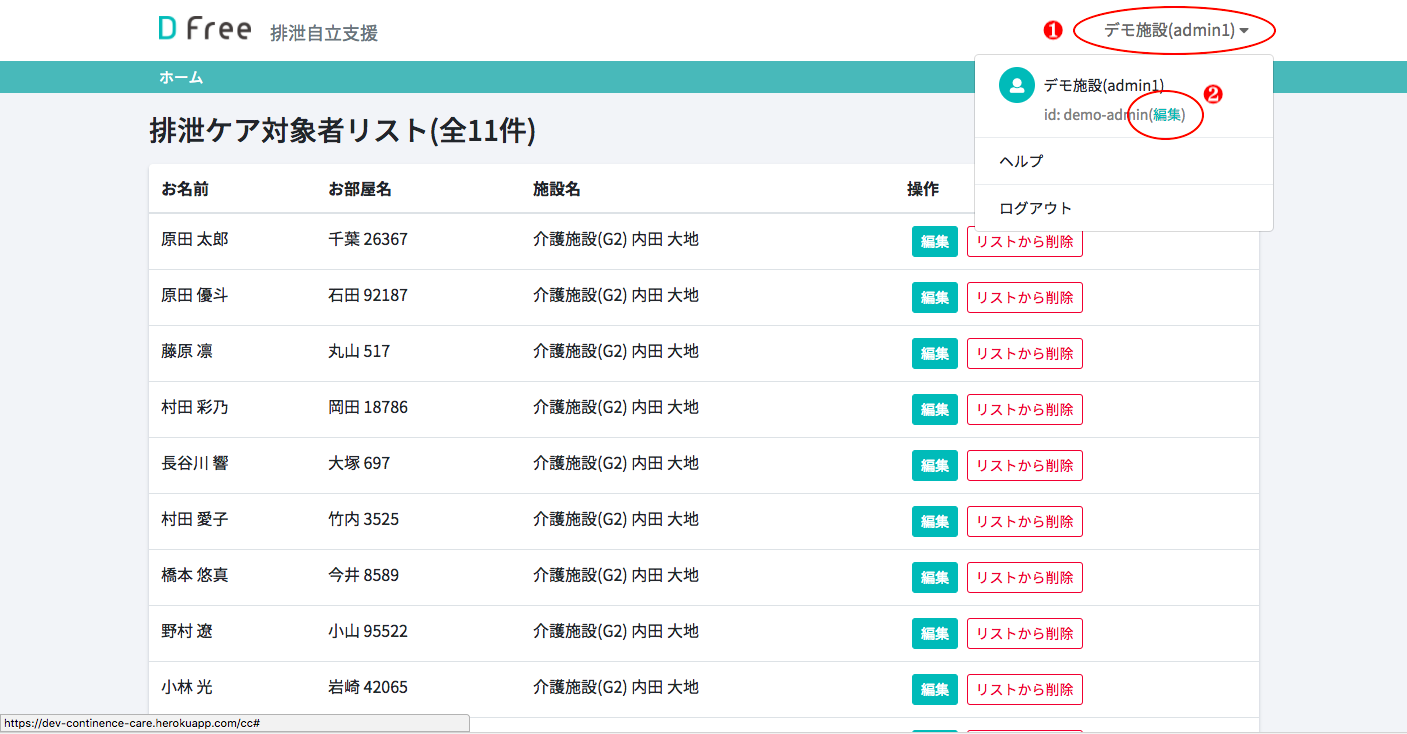Click the お名前 column header

pos(185,188)
